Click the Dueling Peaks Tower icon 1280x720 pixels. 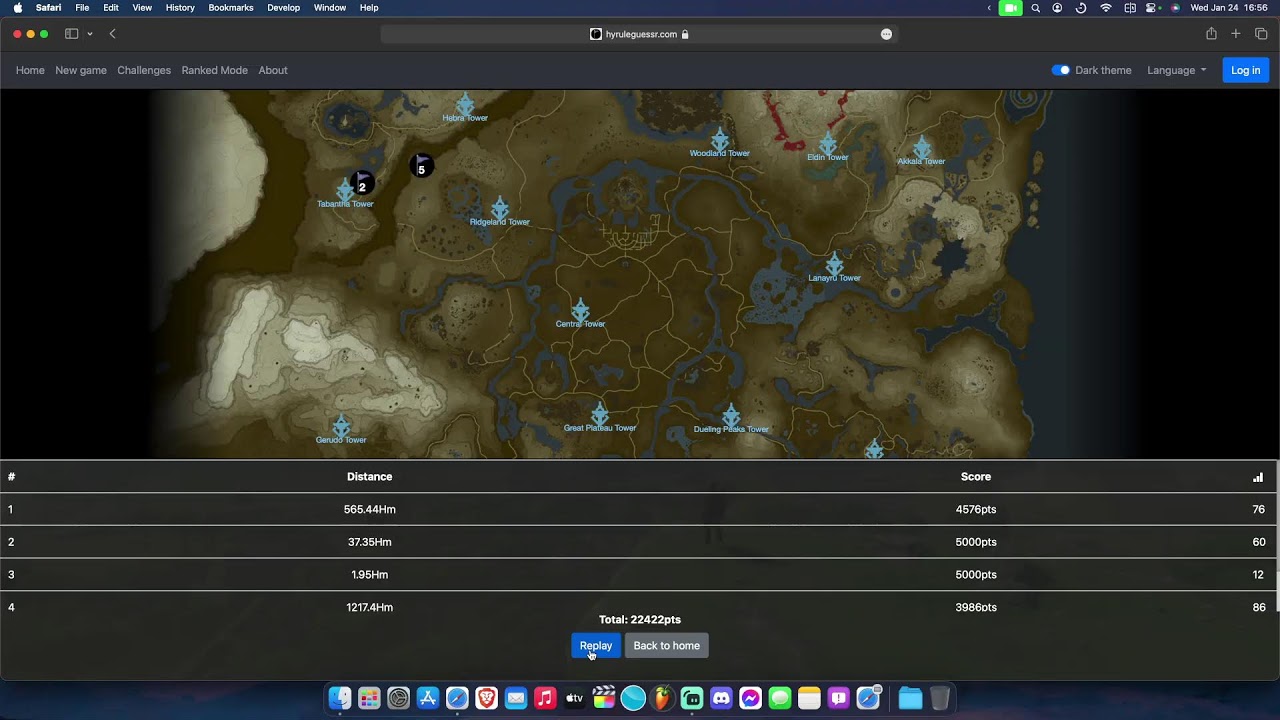pyautogui.click(x=731, y=416)
